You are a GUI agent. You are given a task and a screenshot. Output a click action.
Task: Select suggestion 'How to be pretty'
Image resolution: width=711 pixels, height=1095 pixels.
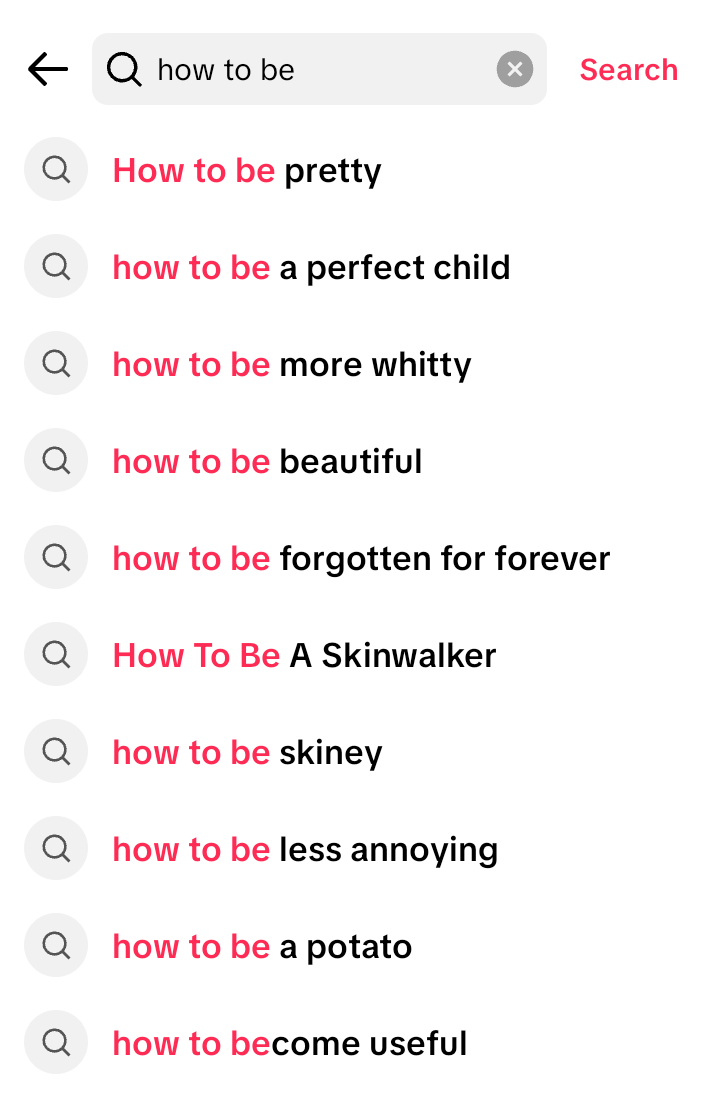(x=247, y=171)
